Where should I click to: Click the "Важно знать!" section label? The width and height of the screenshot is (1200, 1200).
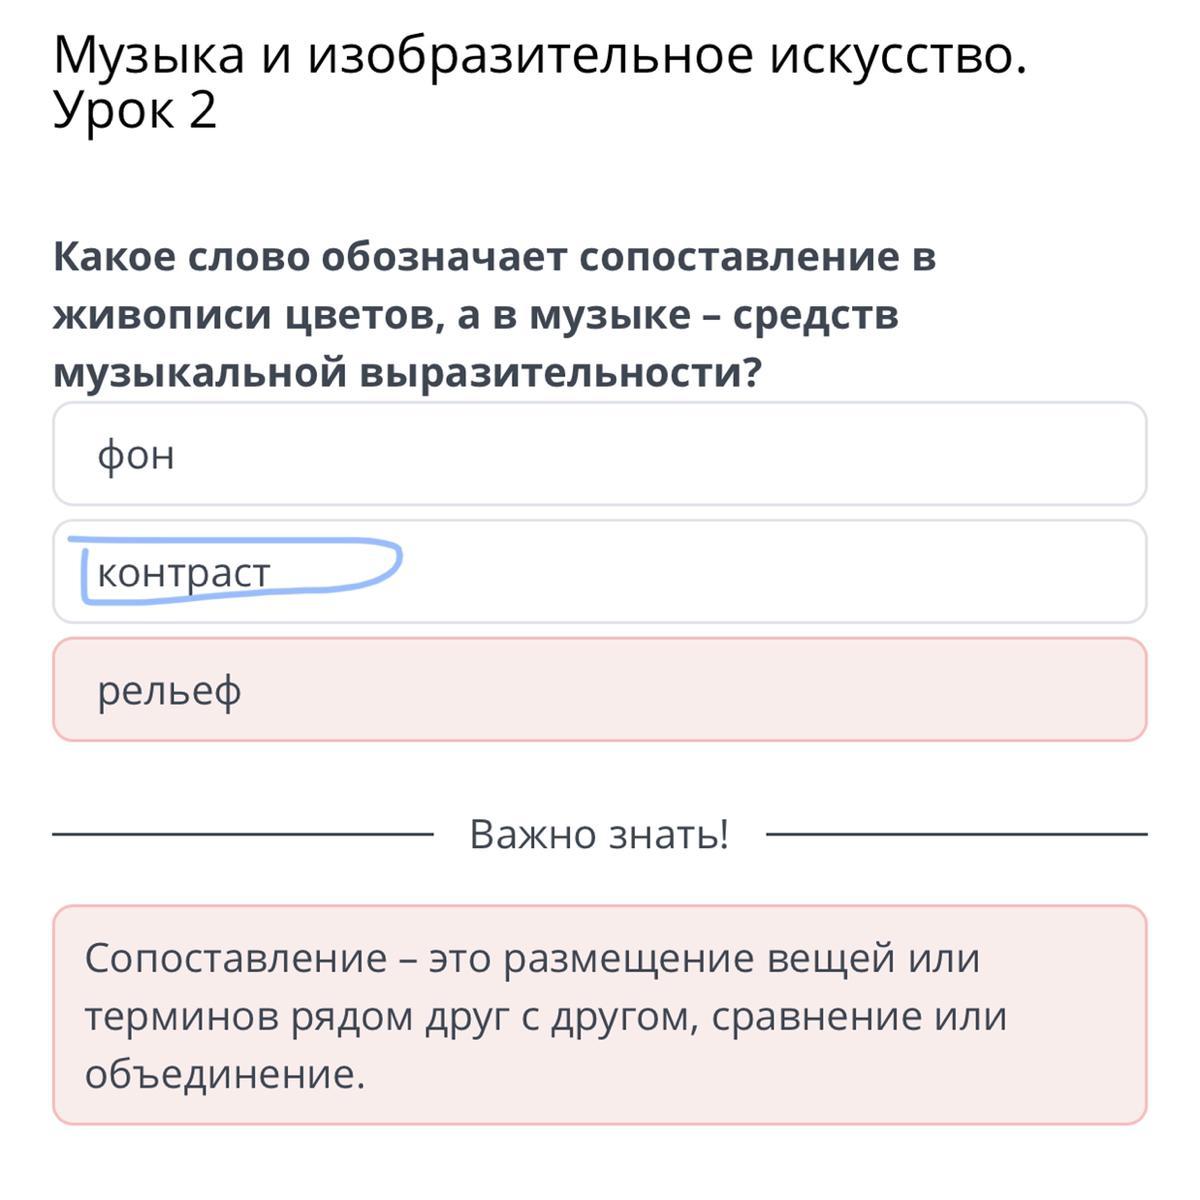599,834
